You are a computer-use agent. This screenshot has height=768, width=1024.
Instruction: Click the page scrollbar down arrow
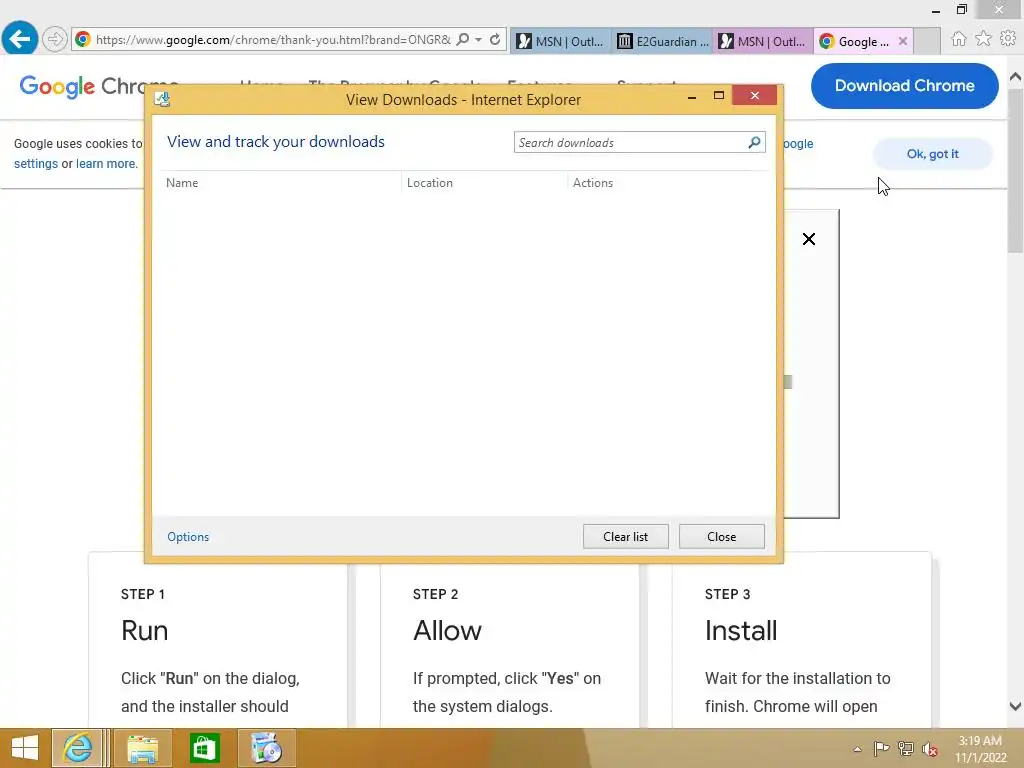[1016, 706]
